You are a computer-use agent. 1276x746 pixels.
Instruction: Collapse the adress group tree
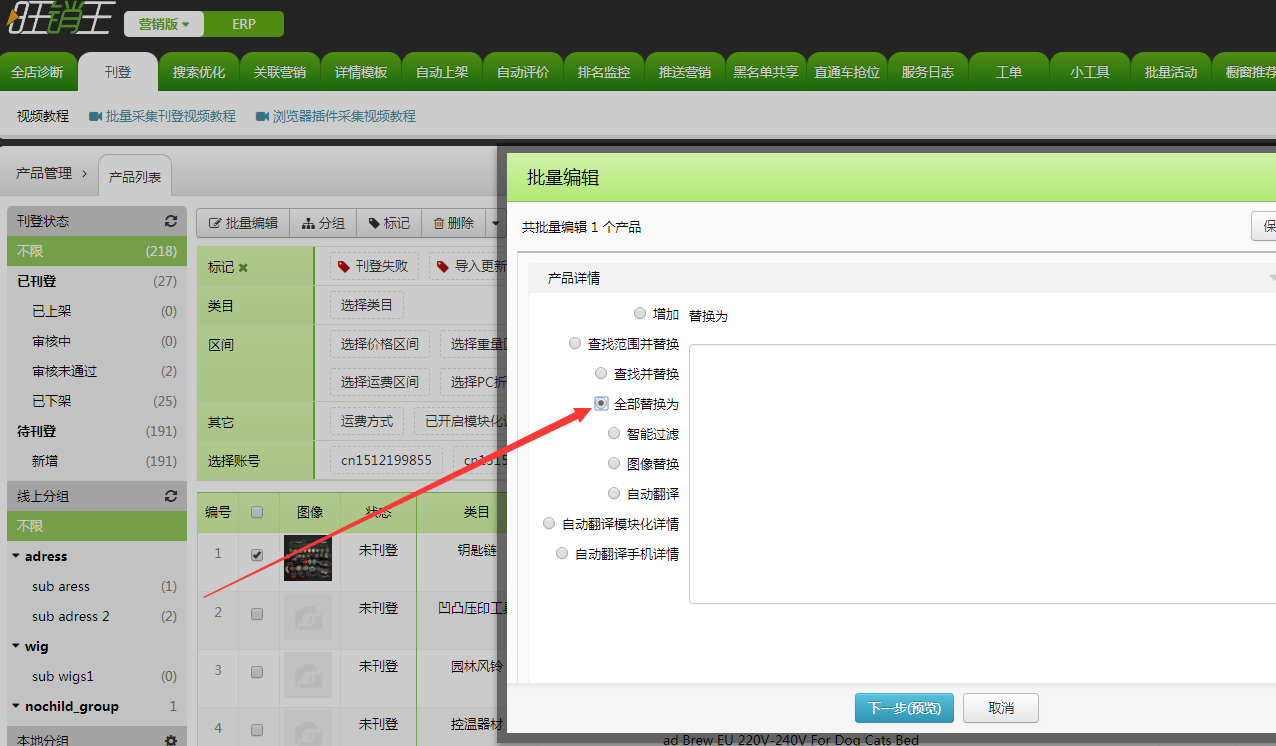[16, 556]
